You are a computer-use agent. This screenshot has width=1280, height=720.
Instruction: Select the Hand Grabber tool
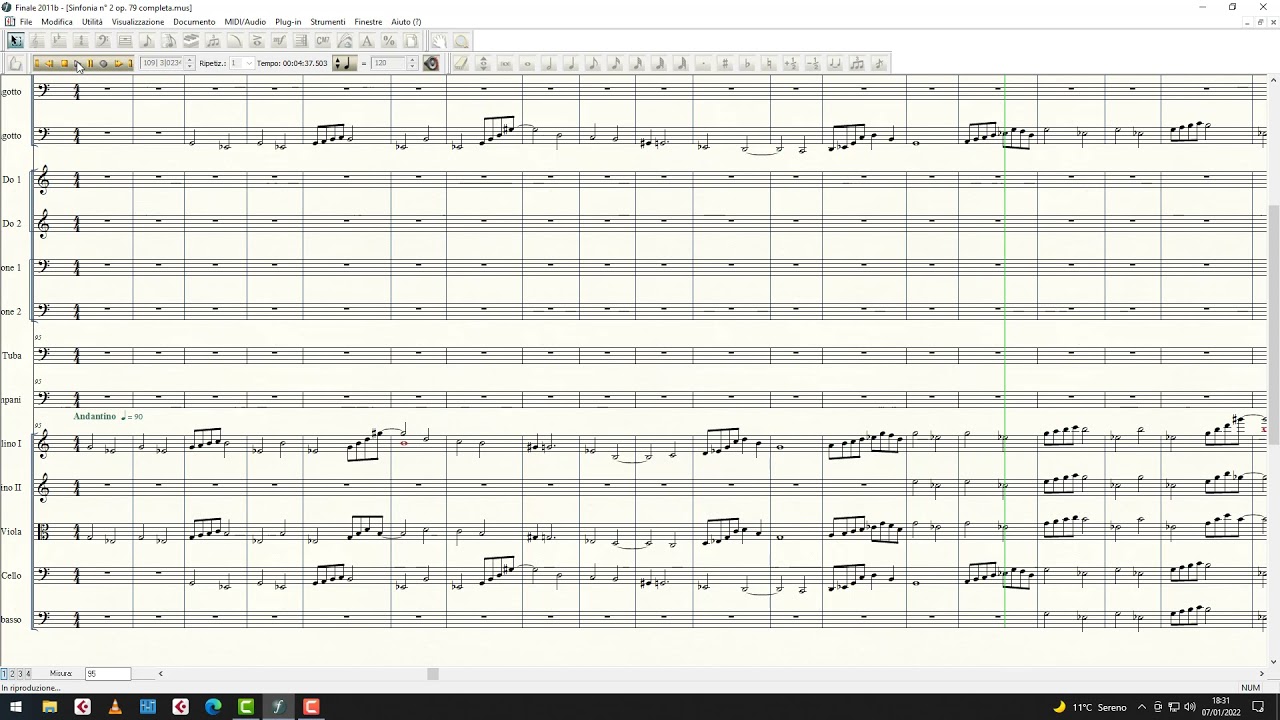(438, 41)
